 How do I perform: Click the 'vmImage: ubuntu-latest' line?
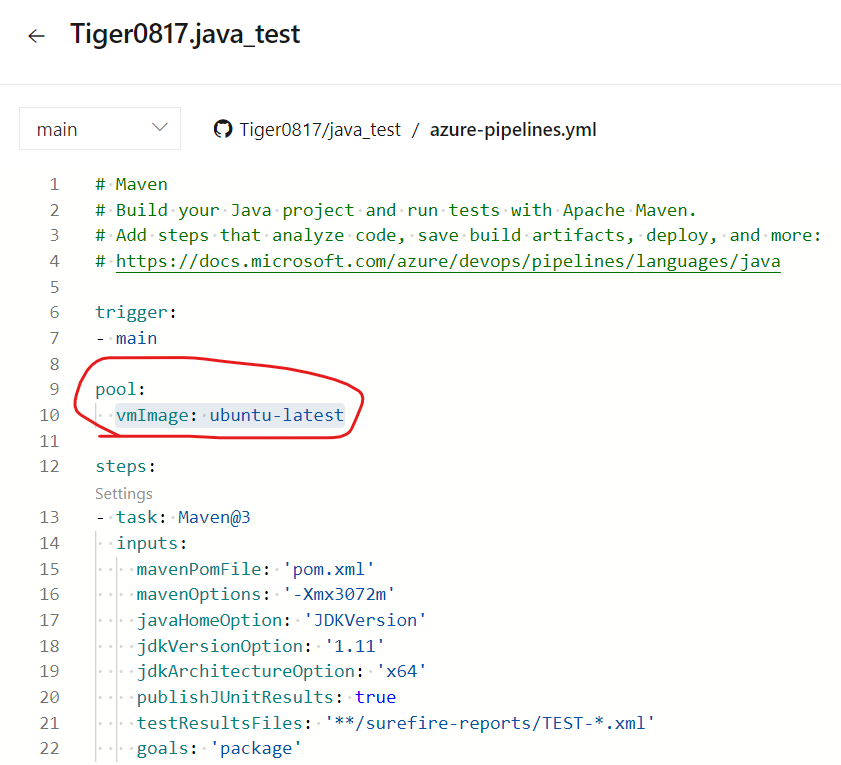point(230,415)
